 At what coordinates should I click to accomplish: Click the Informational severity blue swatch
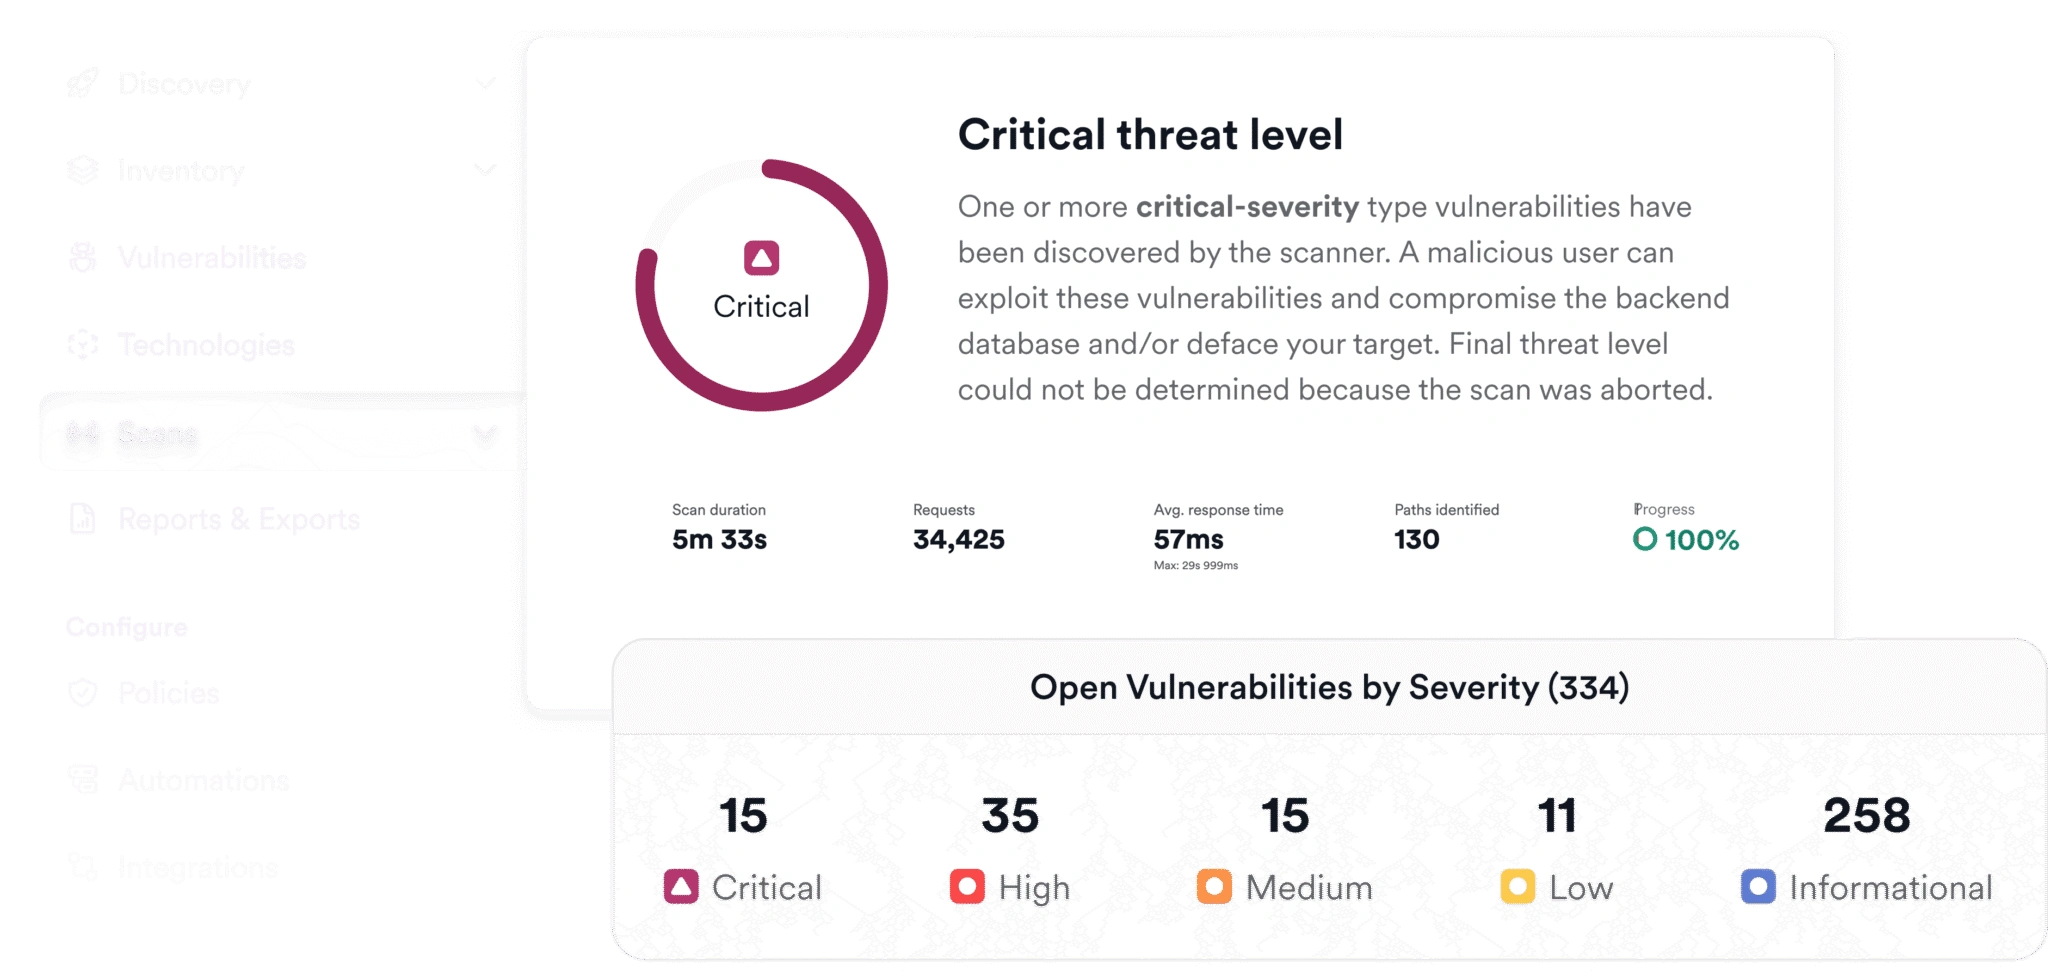pyautogui.click(x=1758, y=887)
